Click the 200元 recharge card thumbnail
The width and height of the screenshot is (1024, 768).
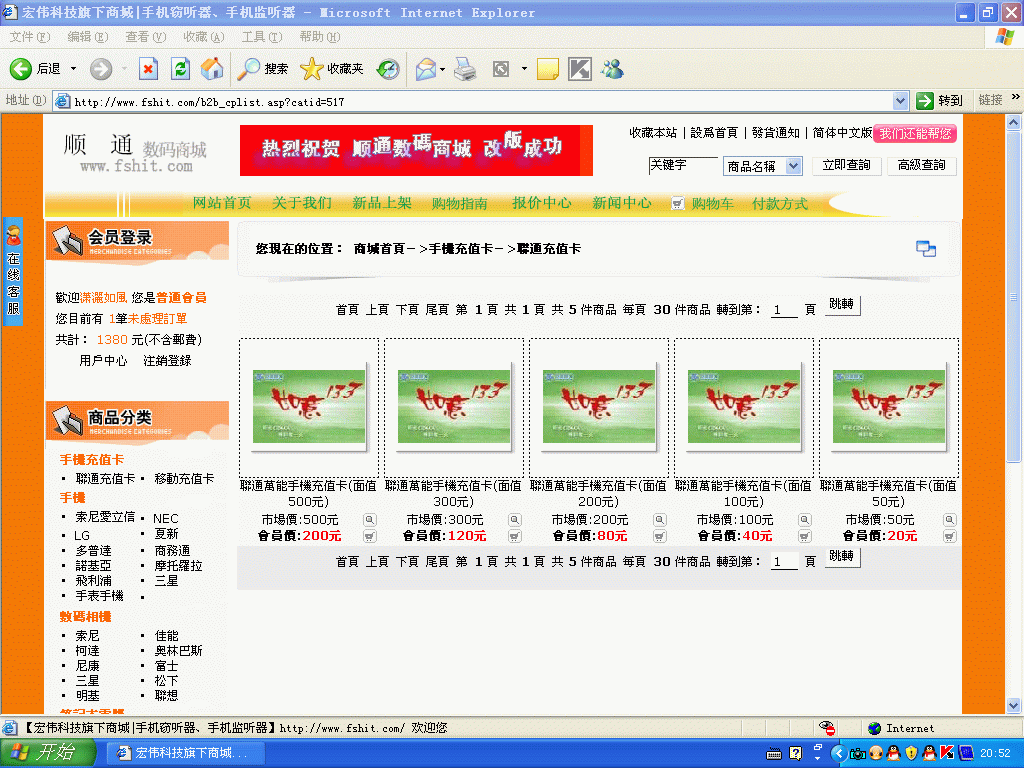[599, 407]
